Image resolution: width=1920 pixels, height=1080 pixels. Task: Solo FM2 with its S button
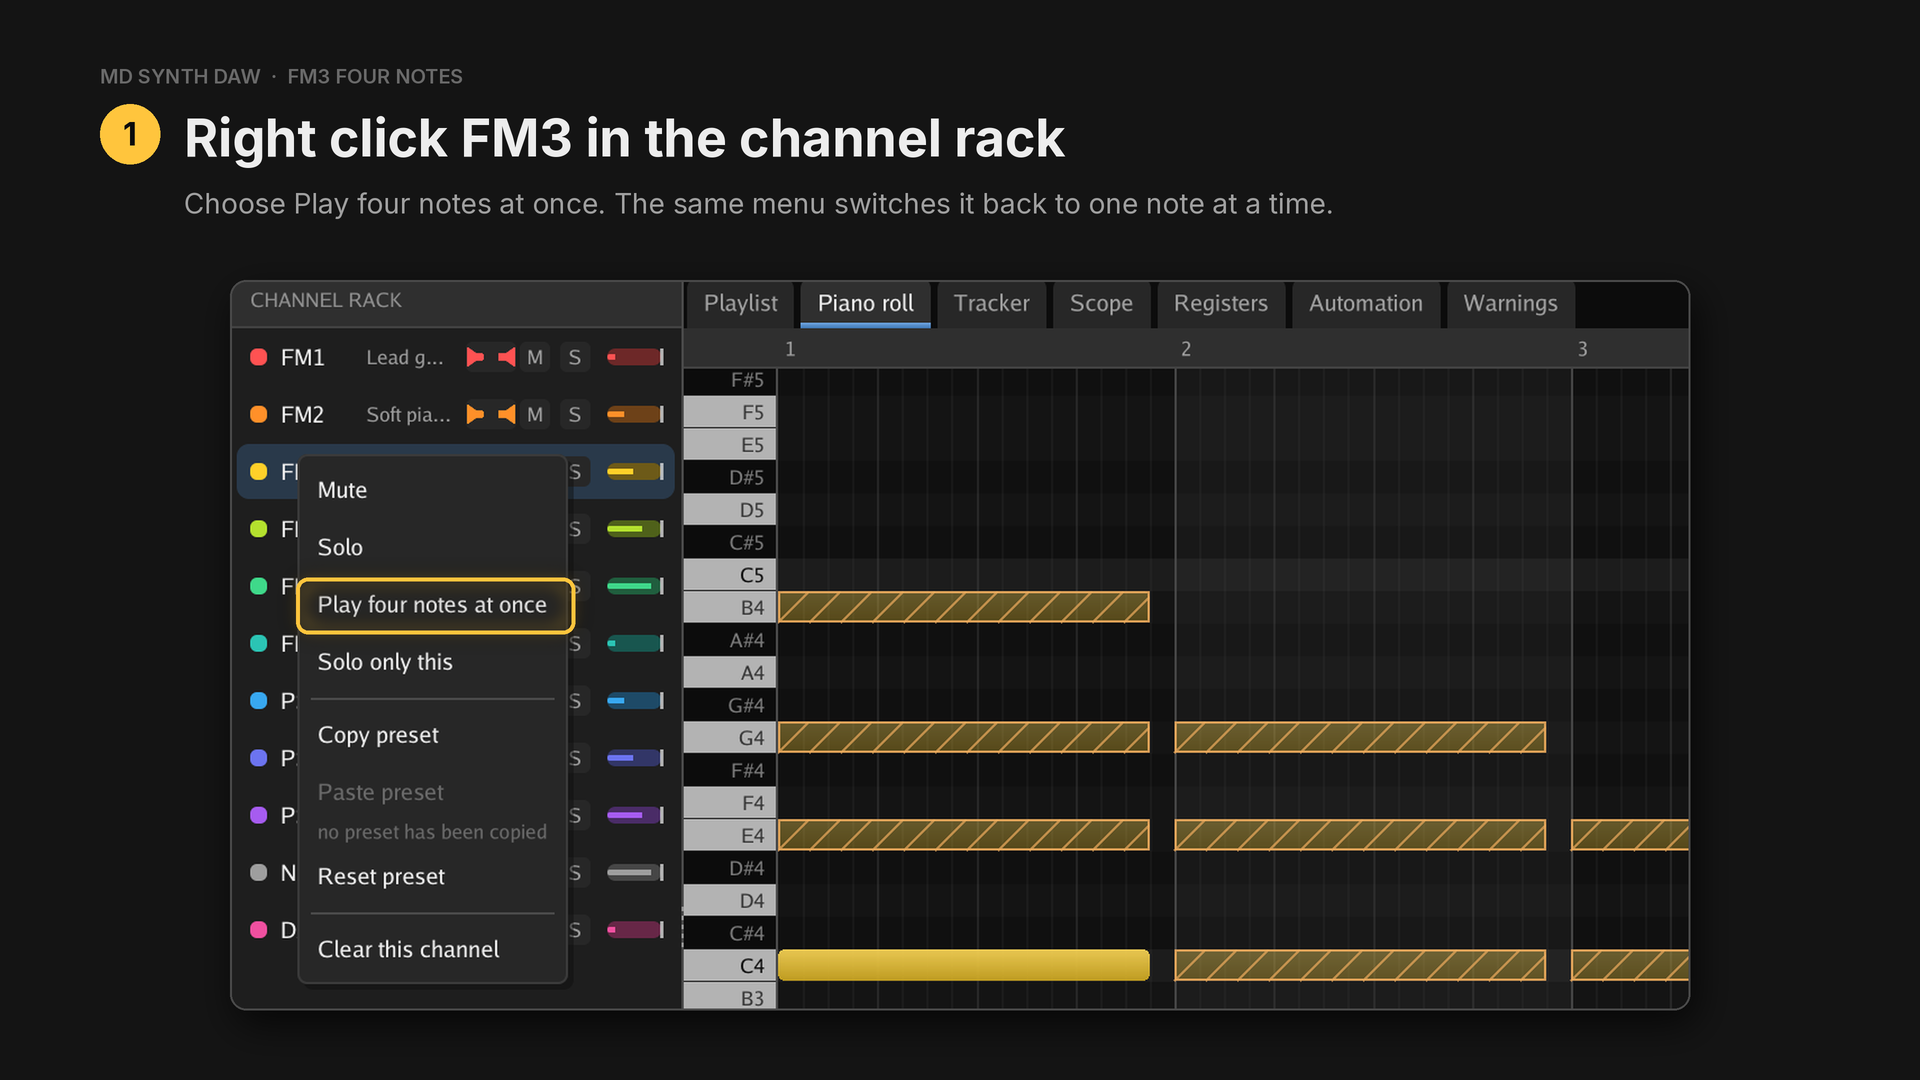click(574, 414)
